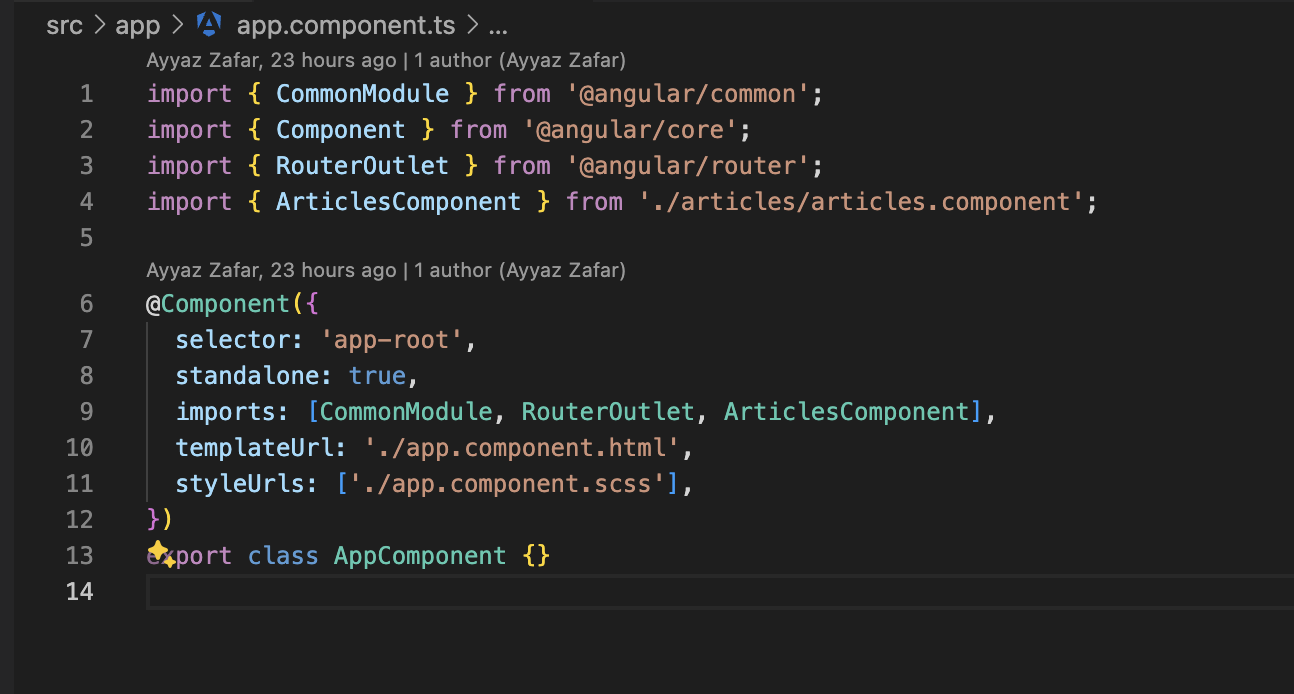The image size is (1294, 694).
Task: Click RouterOutlet in the imports array
Action: pyautogui.click(x=607, y=412)
